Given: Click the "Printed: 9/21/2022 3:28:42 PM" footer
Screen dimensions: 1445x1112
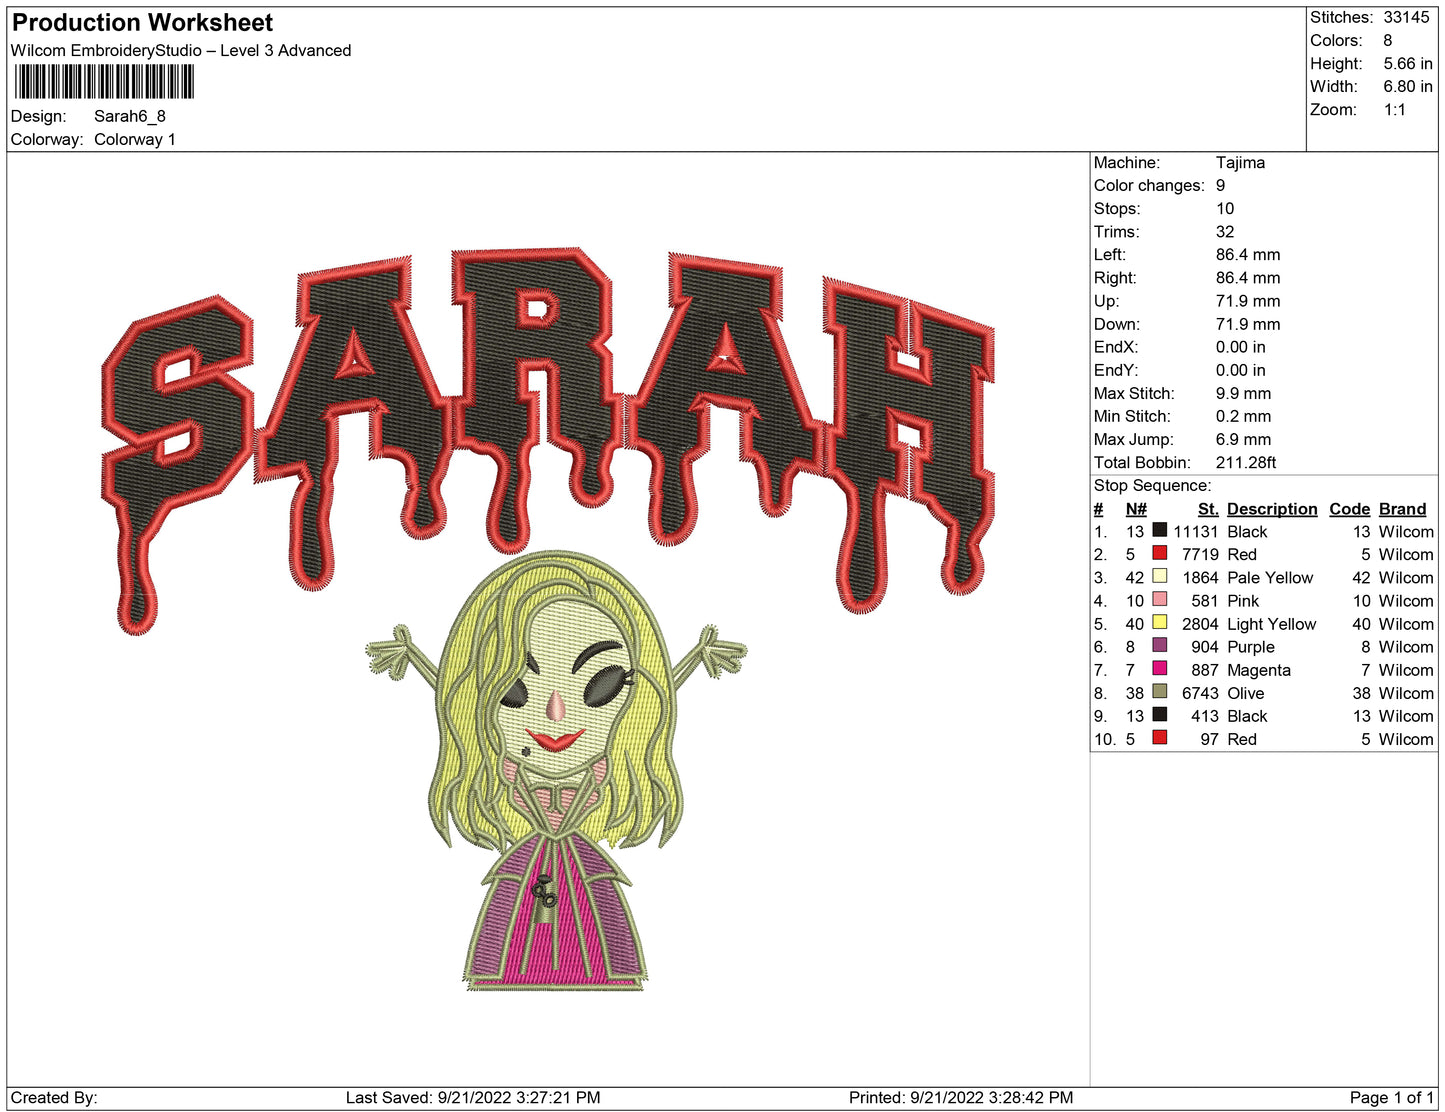Looking at the screenshot, I should pyautogui.click(x=961, y=1097).
